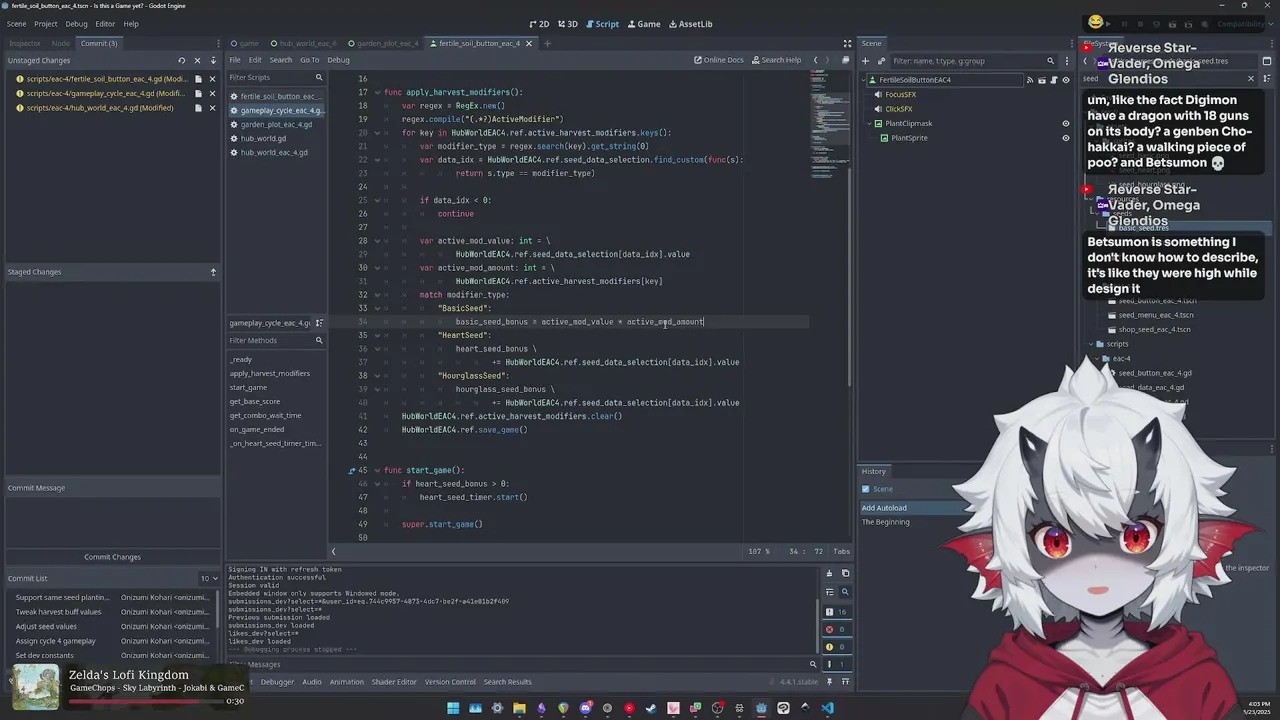Viewport: 1280px width, 720px height.
Task: View diff of fertile_soil_button_eac_4.gd change
Action: coord(198,79)
